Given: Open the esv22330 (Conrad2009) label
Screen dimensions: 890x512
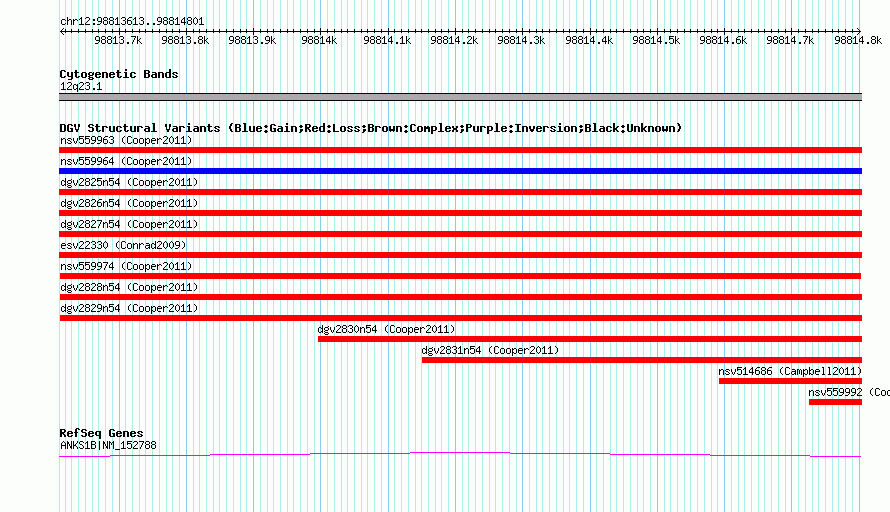Looking at the screenshot, I should coord(123,245).
